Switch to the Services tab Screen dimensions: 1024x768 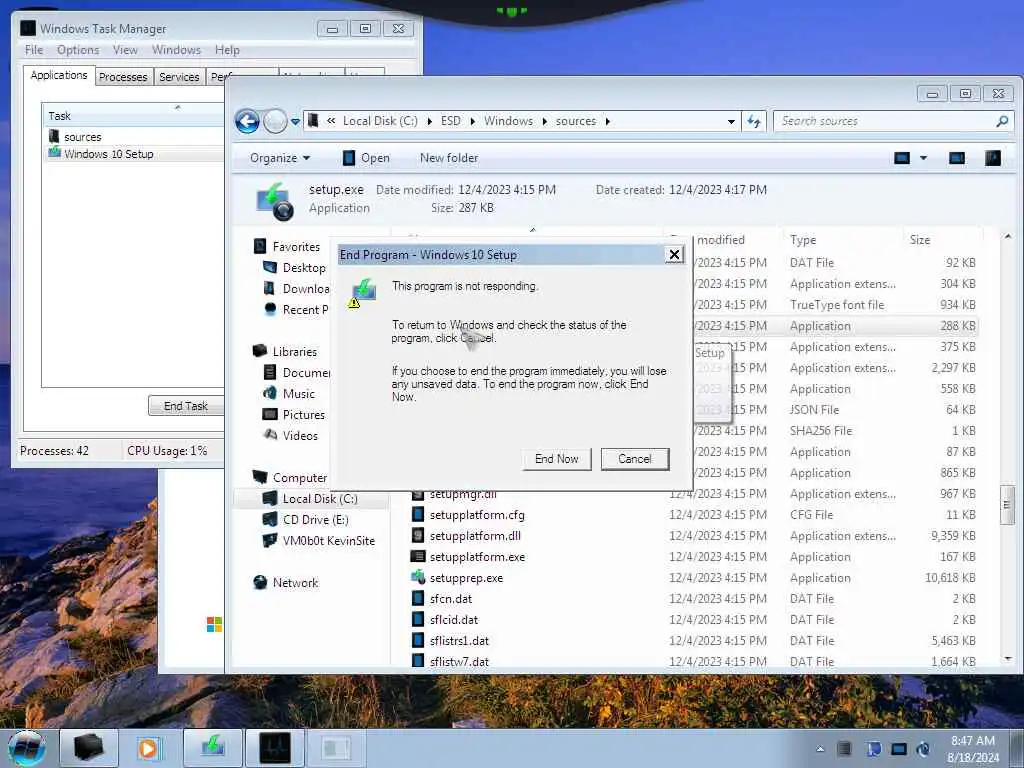pos(179,77)
